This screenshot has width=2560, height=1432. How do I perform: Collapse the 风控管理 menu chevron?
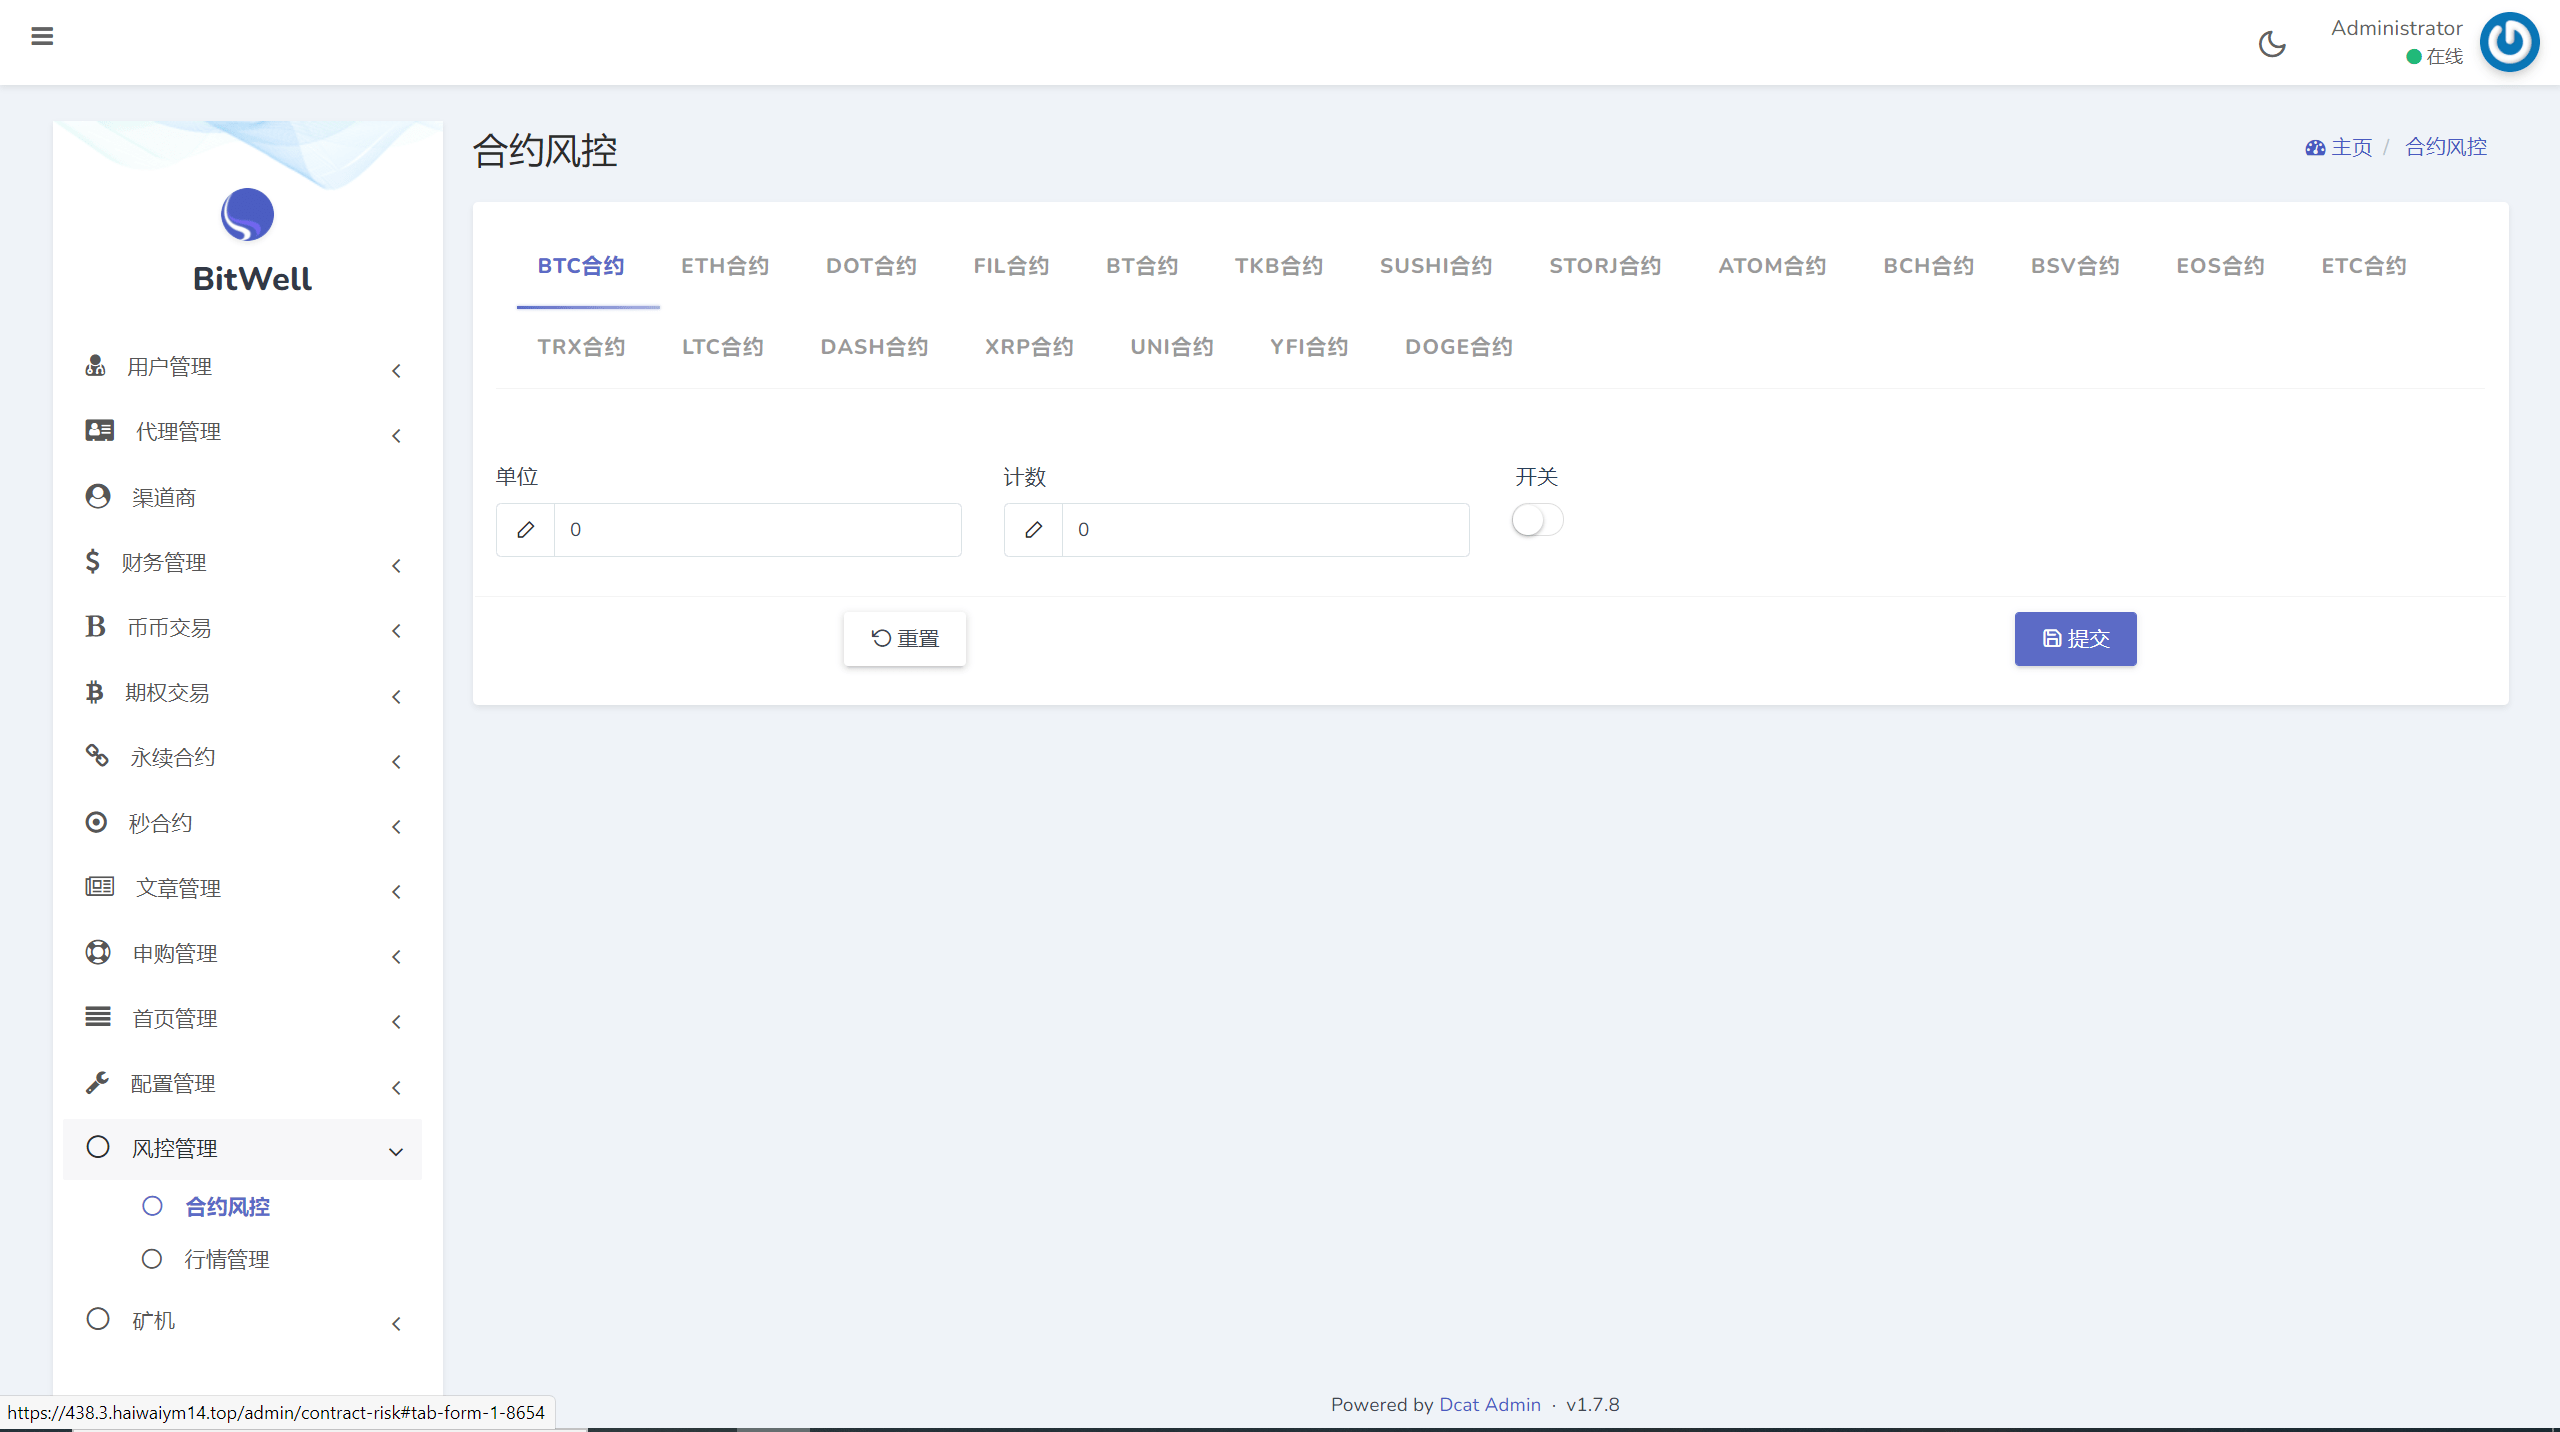tap(396, 1152)
